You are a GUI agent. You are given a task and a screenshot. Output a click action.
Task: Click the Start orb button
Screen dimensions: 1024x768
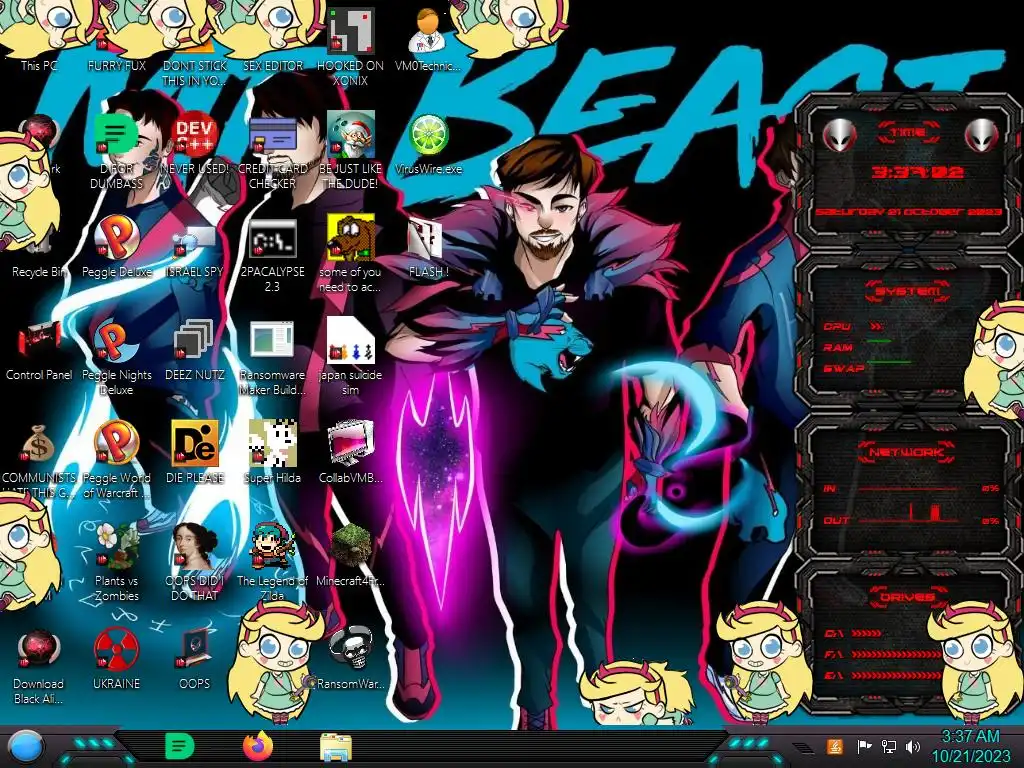pyautogui.click(x=25, y=746)
